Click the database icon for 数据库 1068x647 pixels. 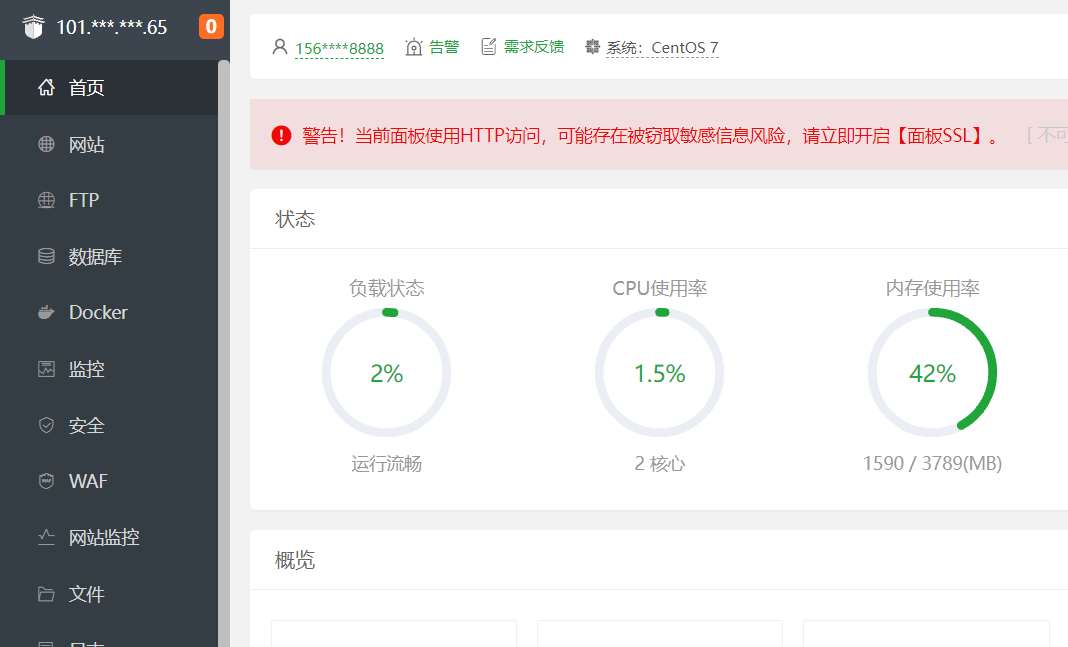(46, 257)
